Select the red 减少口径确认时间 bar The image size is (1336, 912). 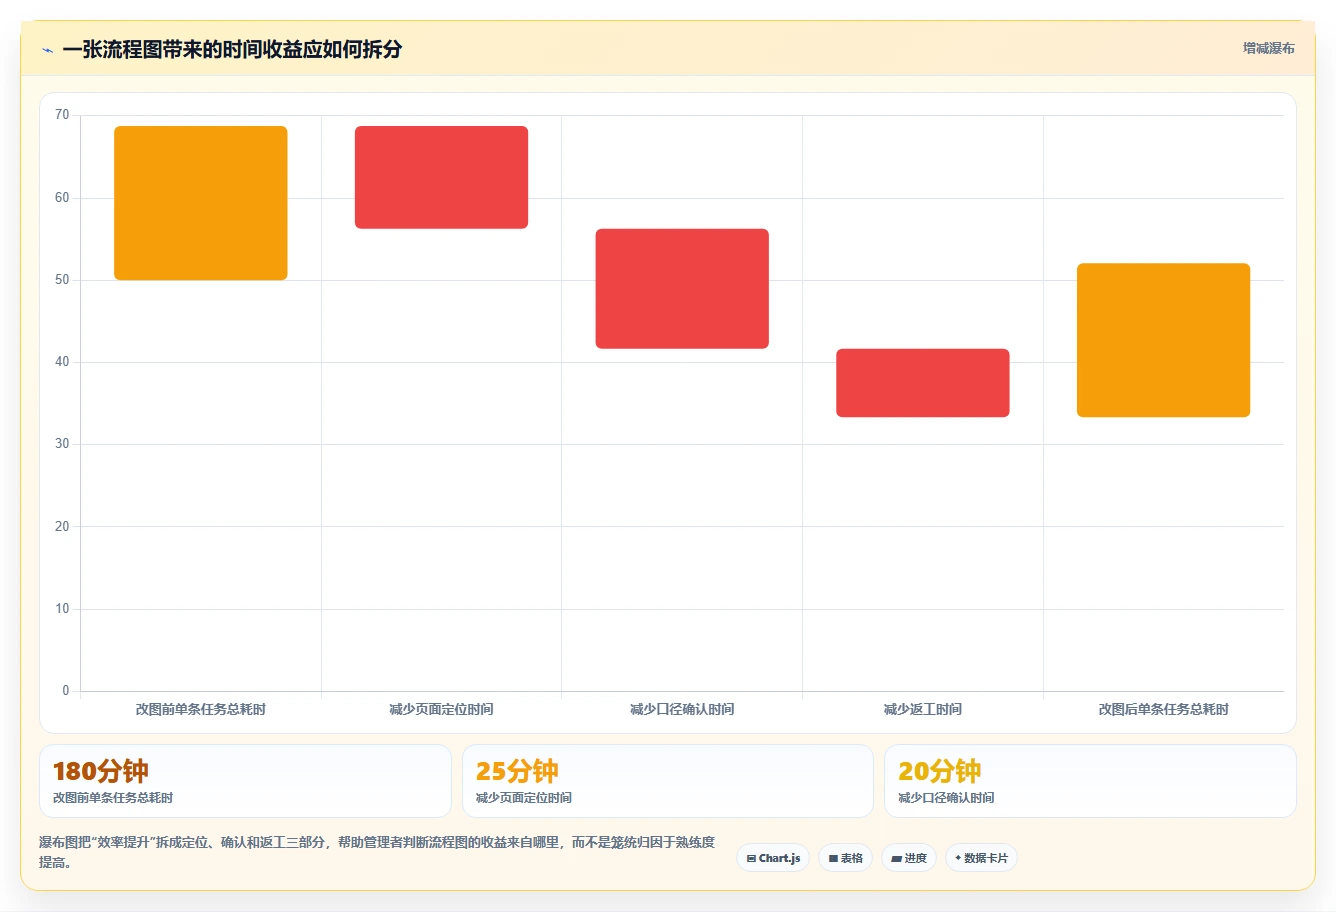coord(682,289)
